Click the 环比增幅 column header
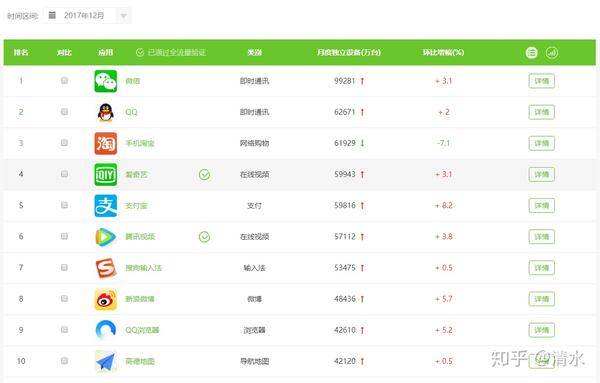 (443, 52)
